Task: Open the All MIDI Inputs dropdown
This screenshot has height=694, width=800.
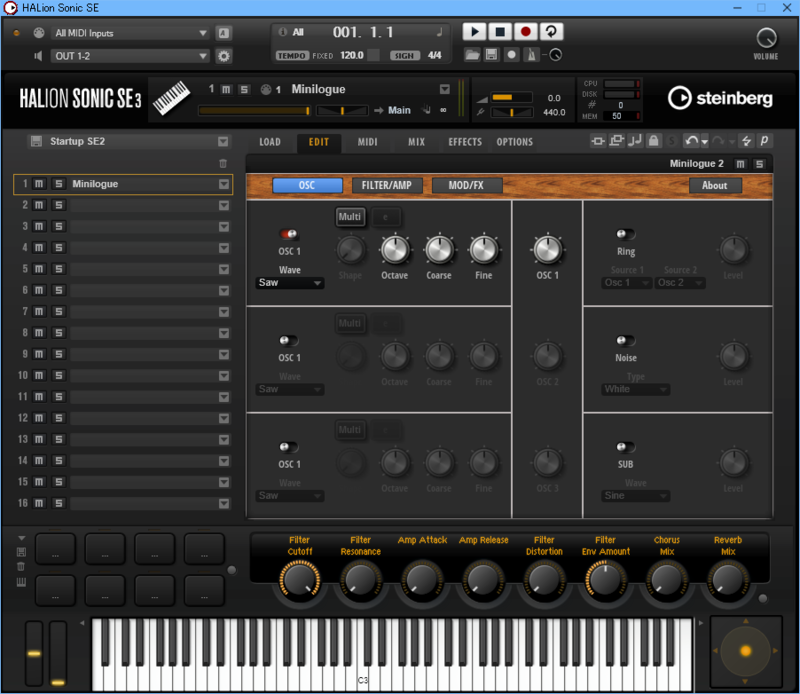Action: point(131,33)
